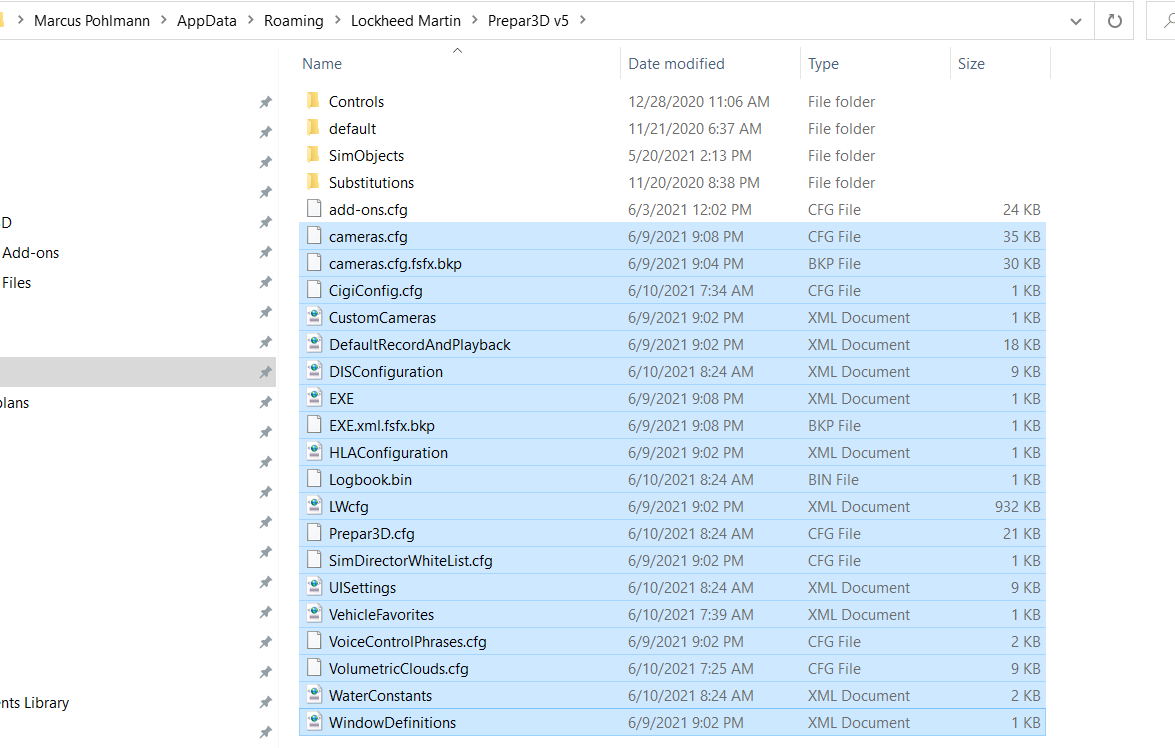Go to Roaming in the breadcrumb
Viewport: 1175px width, 748px height.
[x=294, y=21]
